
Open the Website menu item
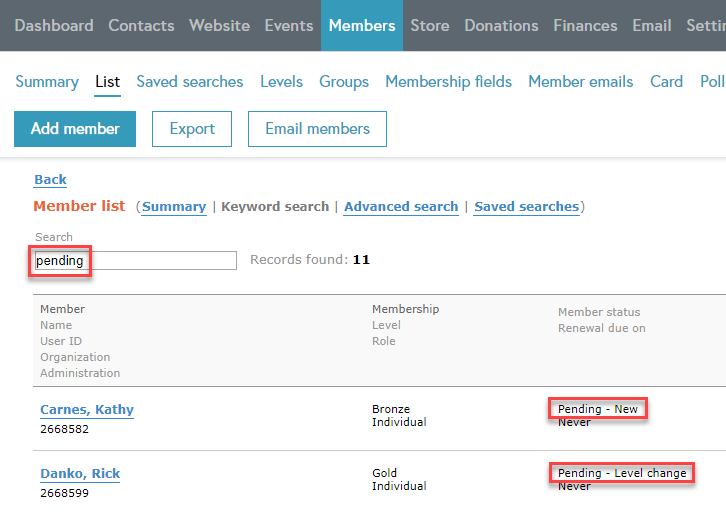(x=219, y=25)
